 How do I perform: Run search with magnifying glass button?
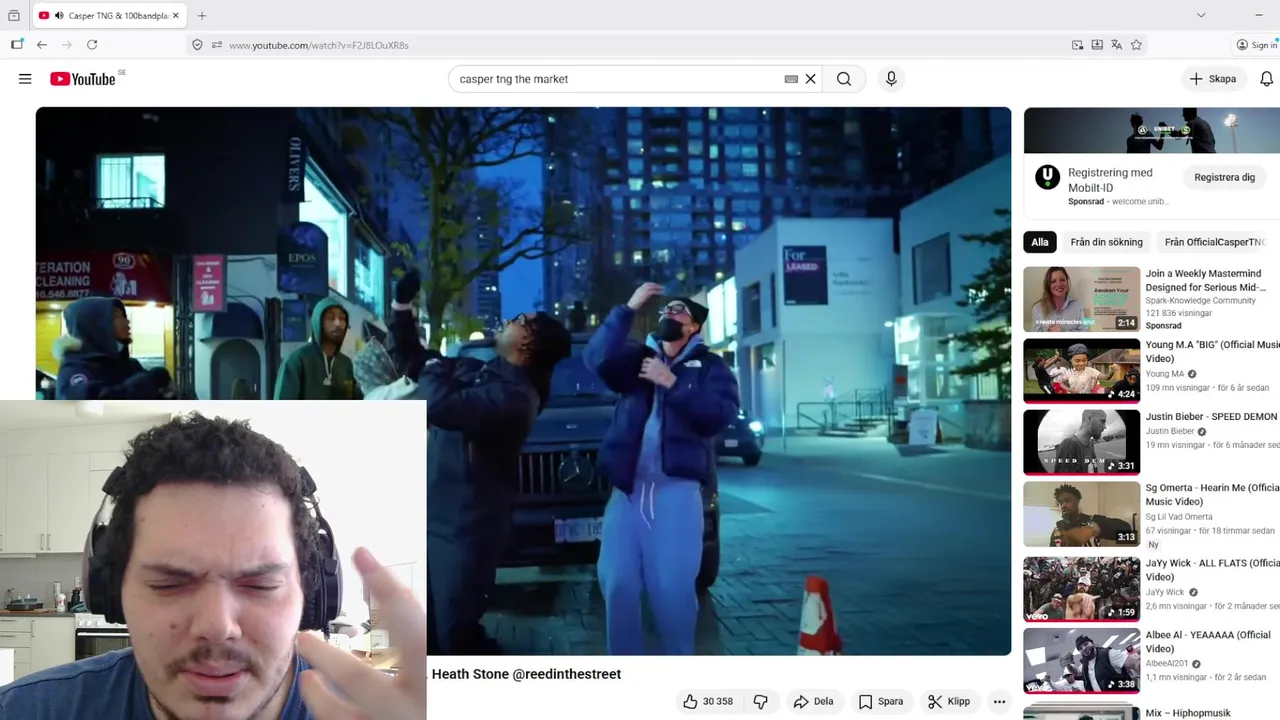tap(844, 79)
